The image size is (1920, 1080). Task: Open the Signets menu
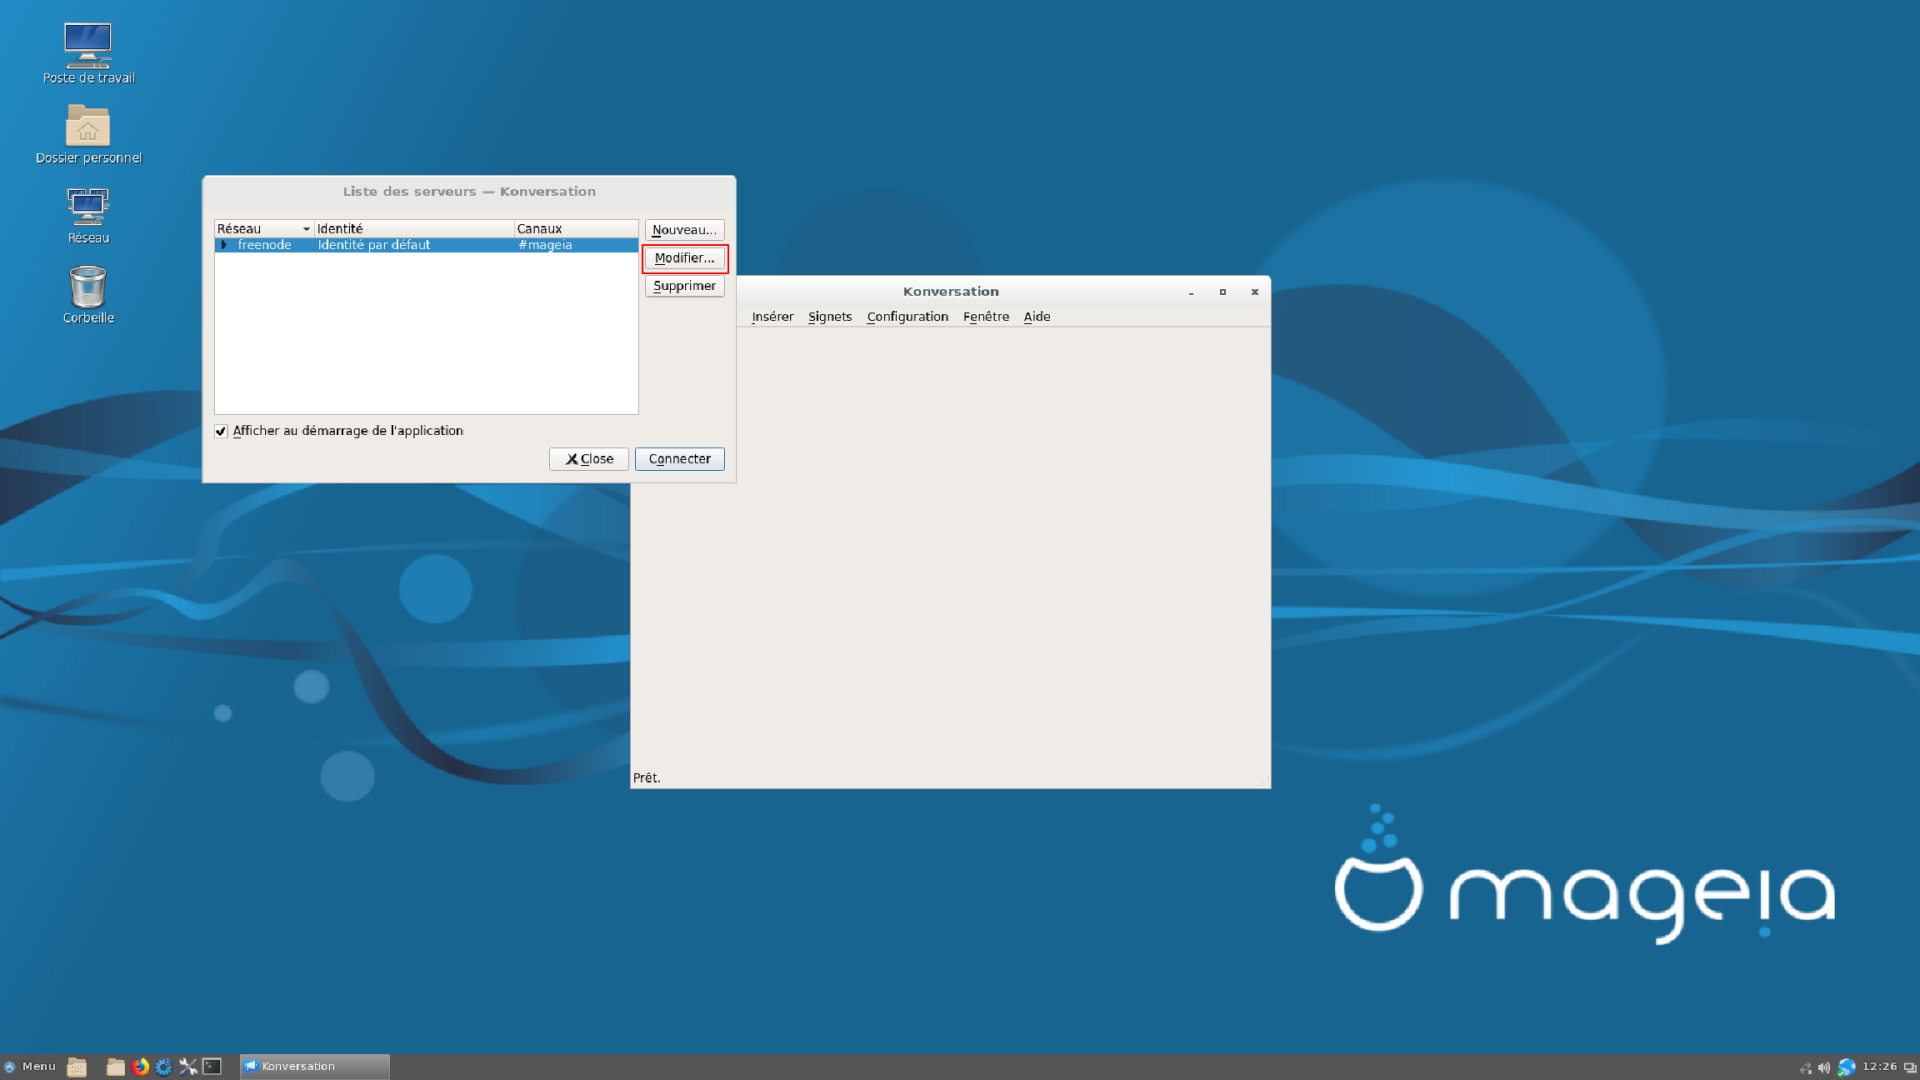pos(829,317)
